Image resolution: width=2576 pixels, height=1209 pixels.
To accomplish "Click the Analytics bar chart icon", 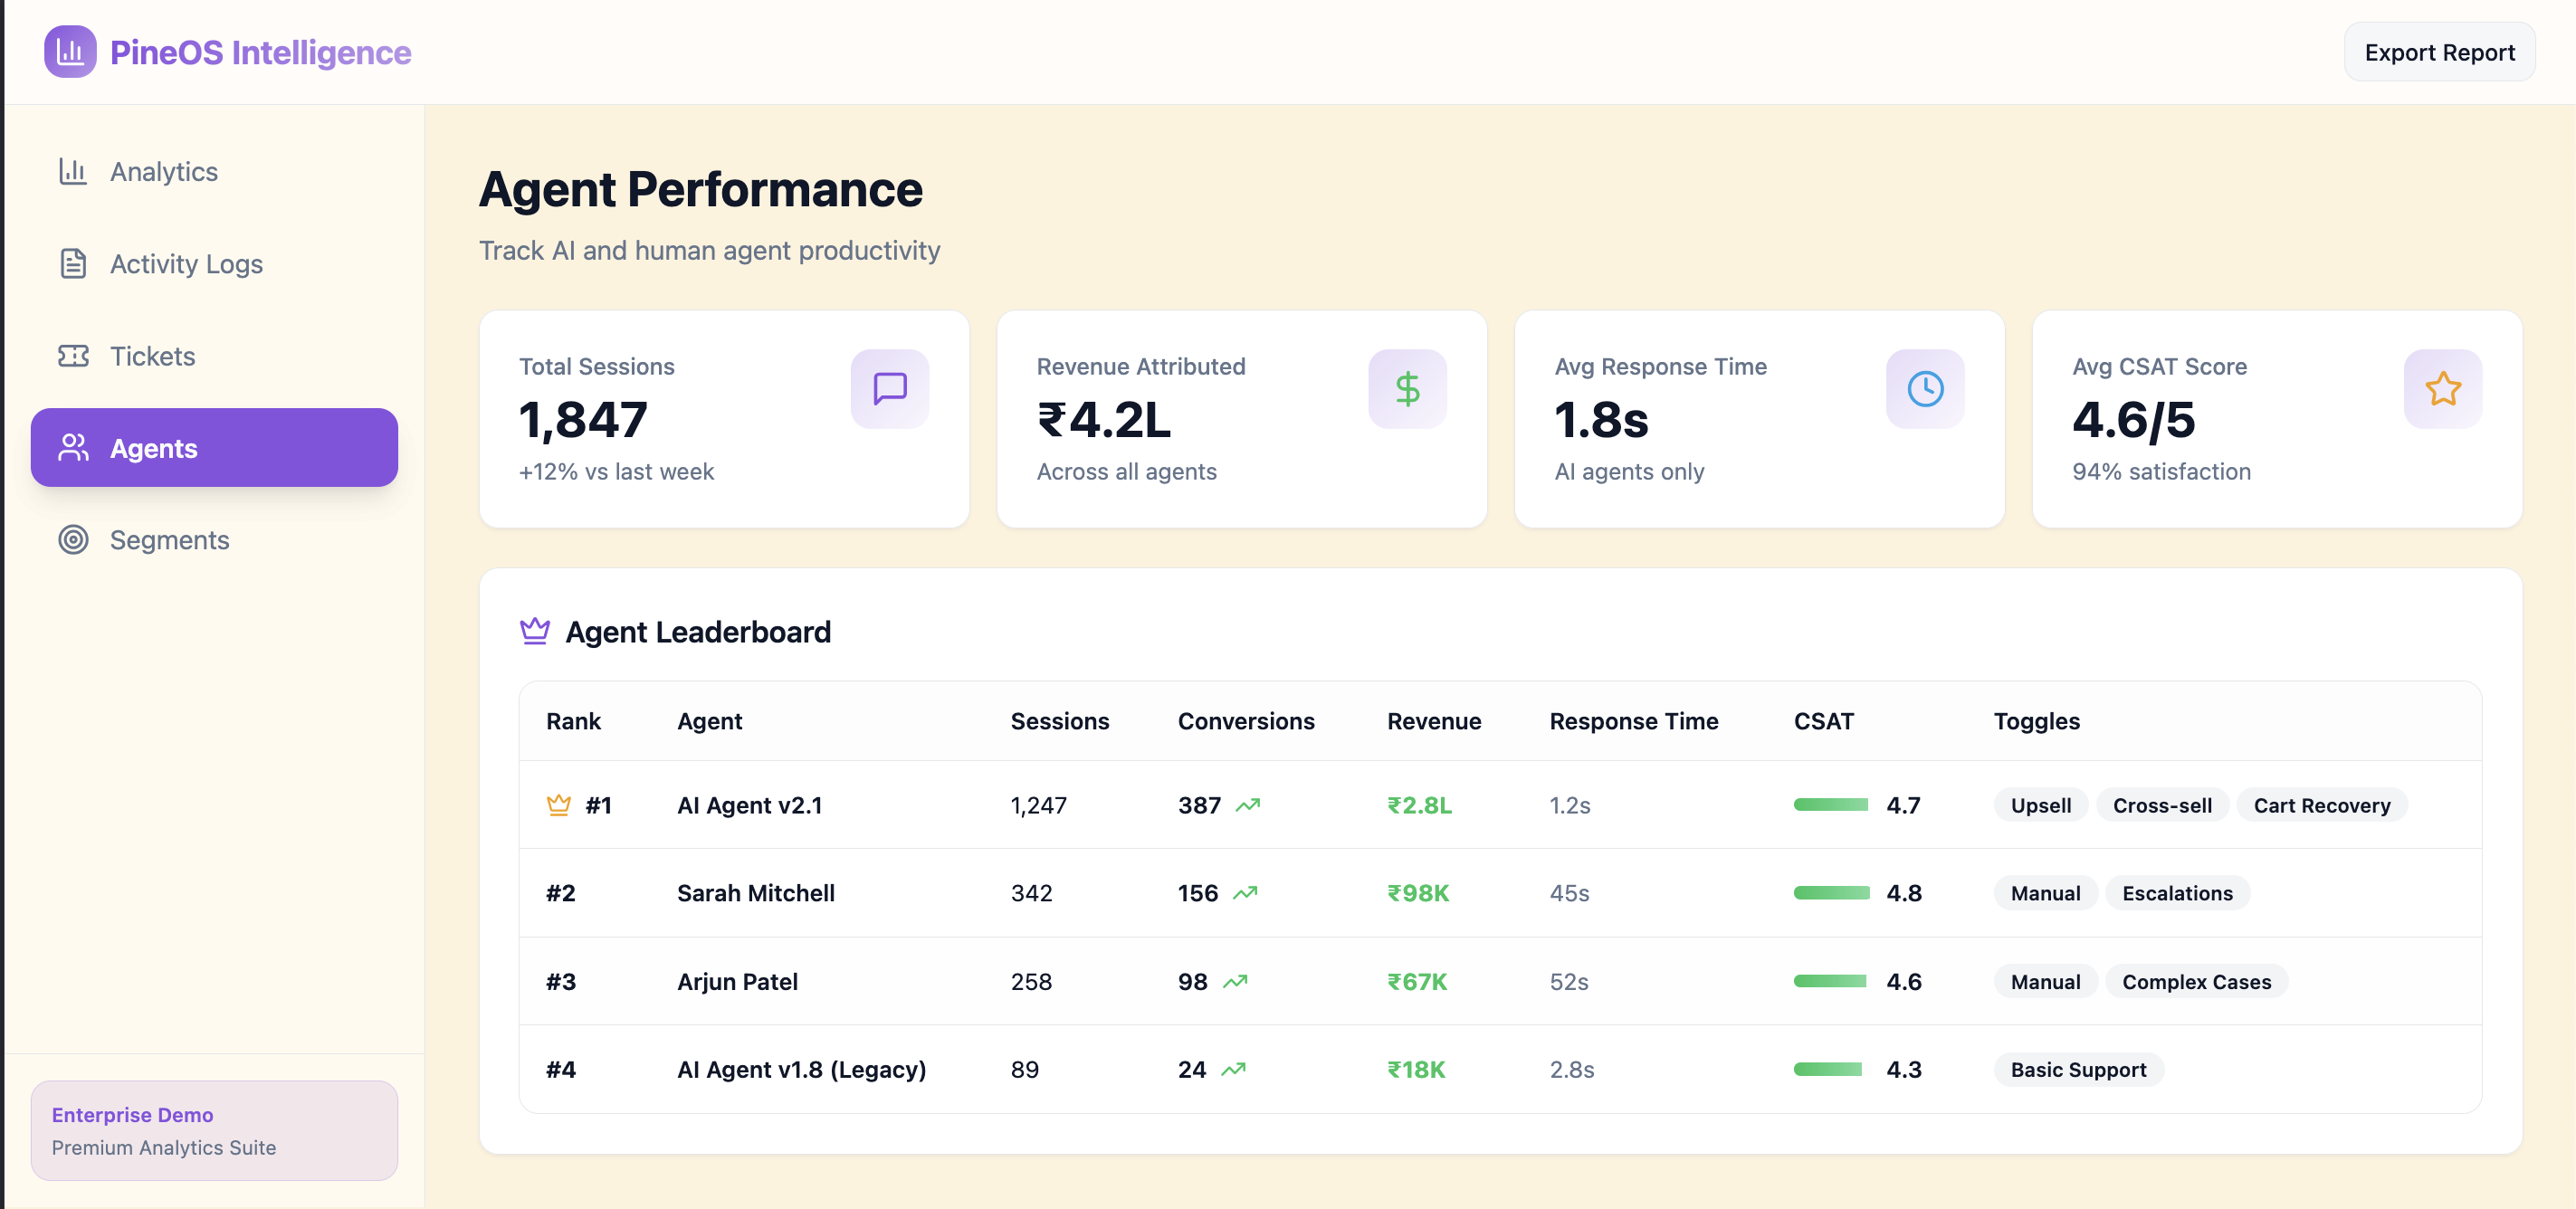I will click(x=73, y=172).
